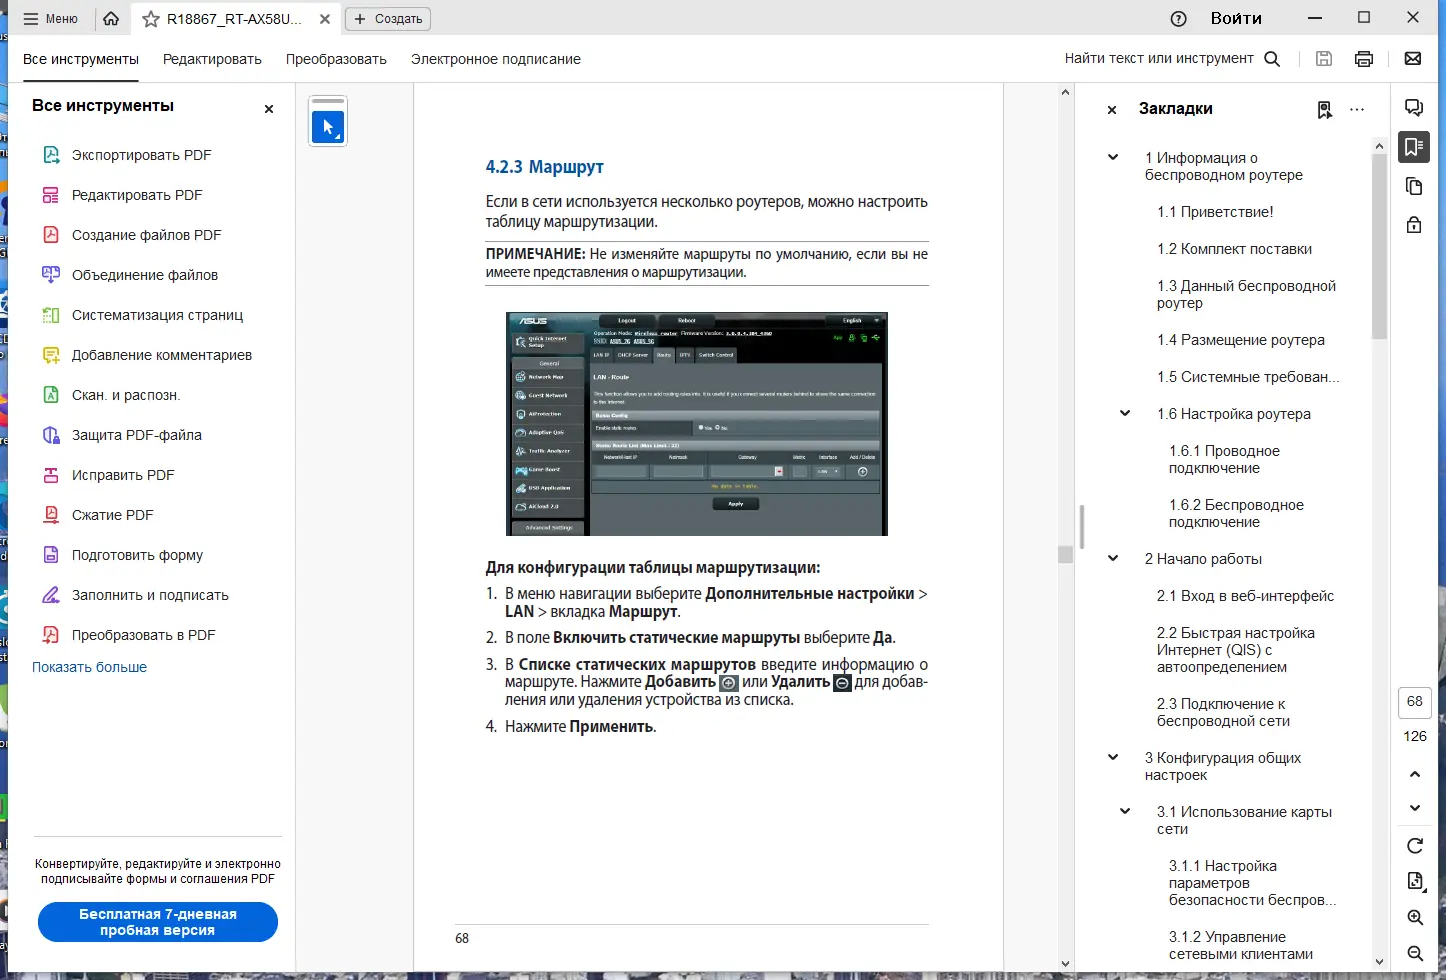Close the Закладки panel
The height and width of the screenshot is (980, 1446).
pyautogui.click(x=1112, y=110)
